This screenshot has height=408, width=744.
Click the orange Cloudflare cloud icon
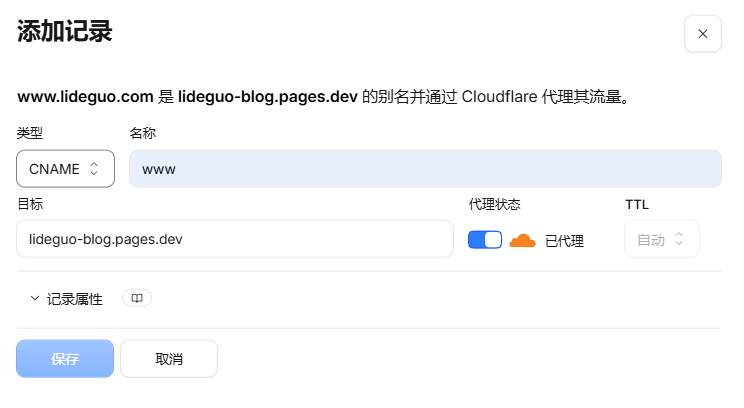pos(522,241)
